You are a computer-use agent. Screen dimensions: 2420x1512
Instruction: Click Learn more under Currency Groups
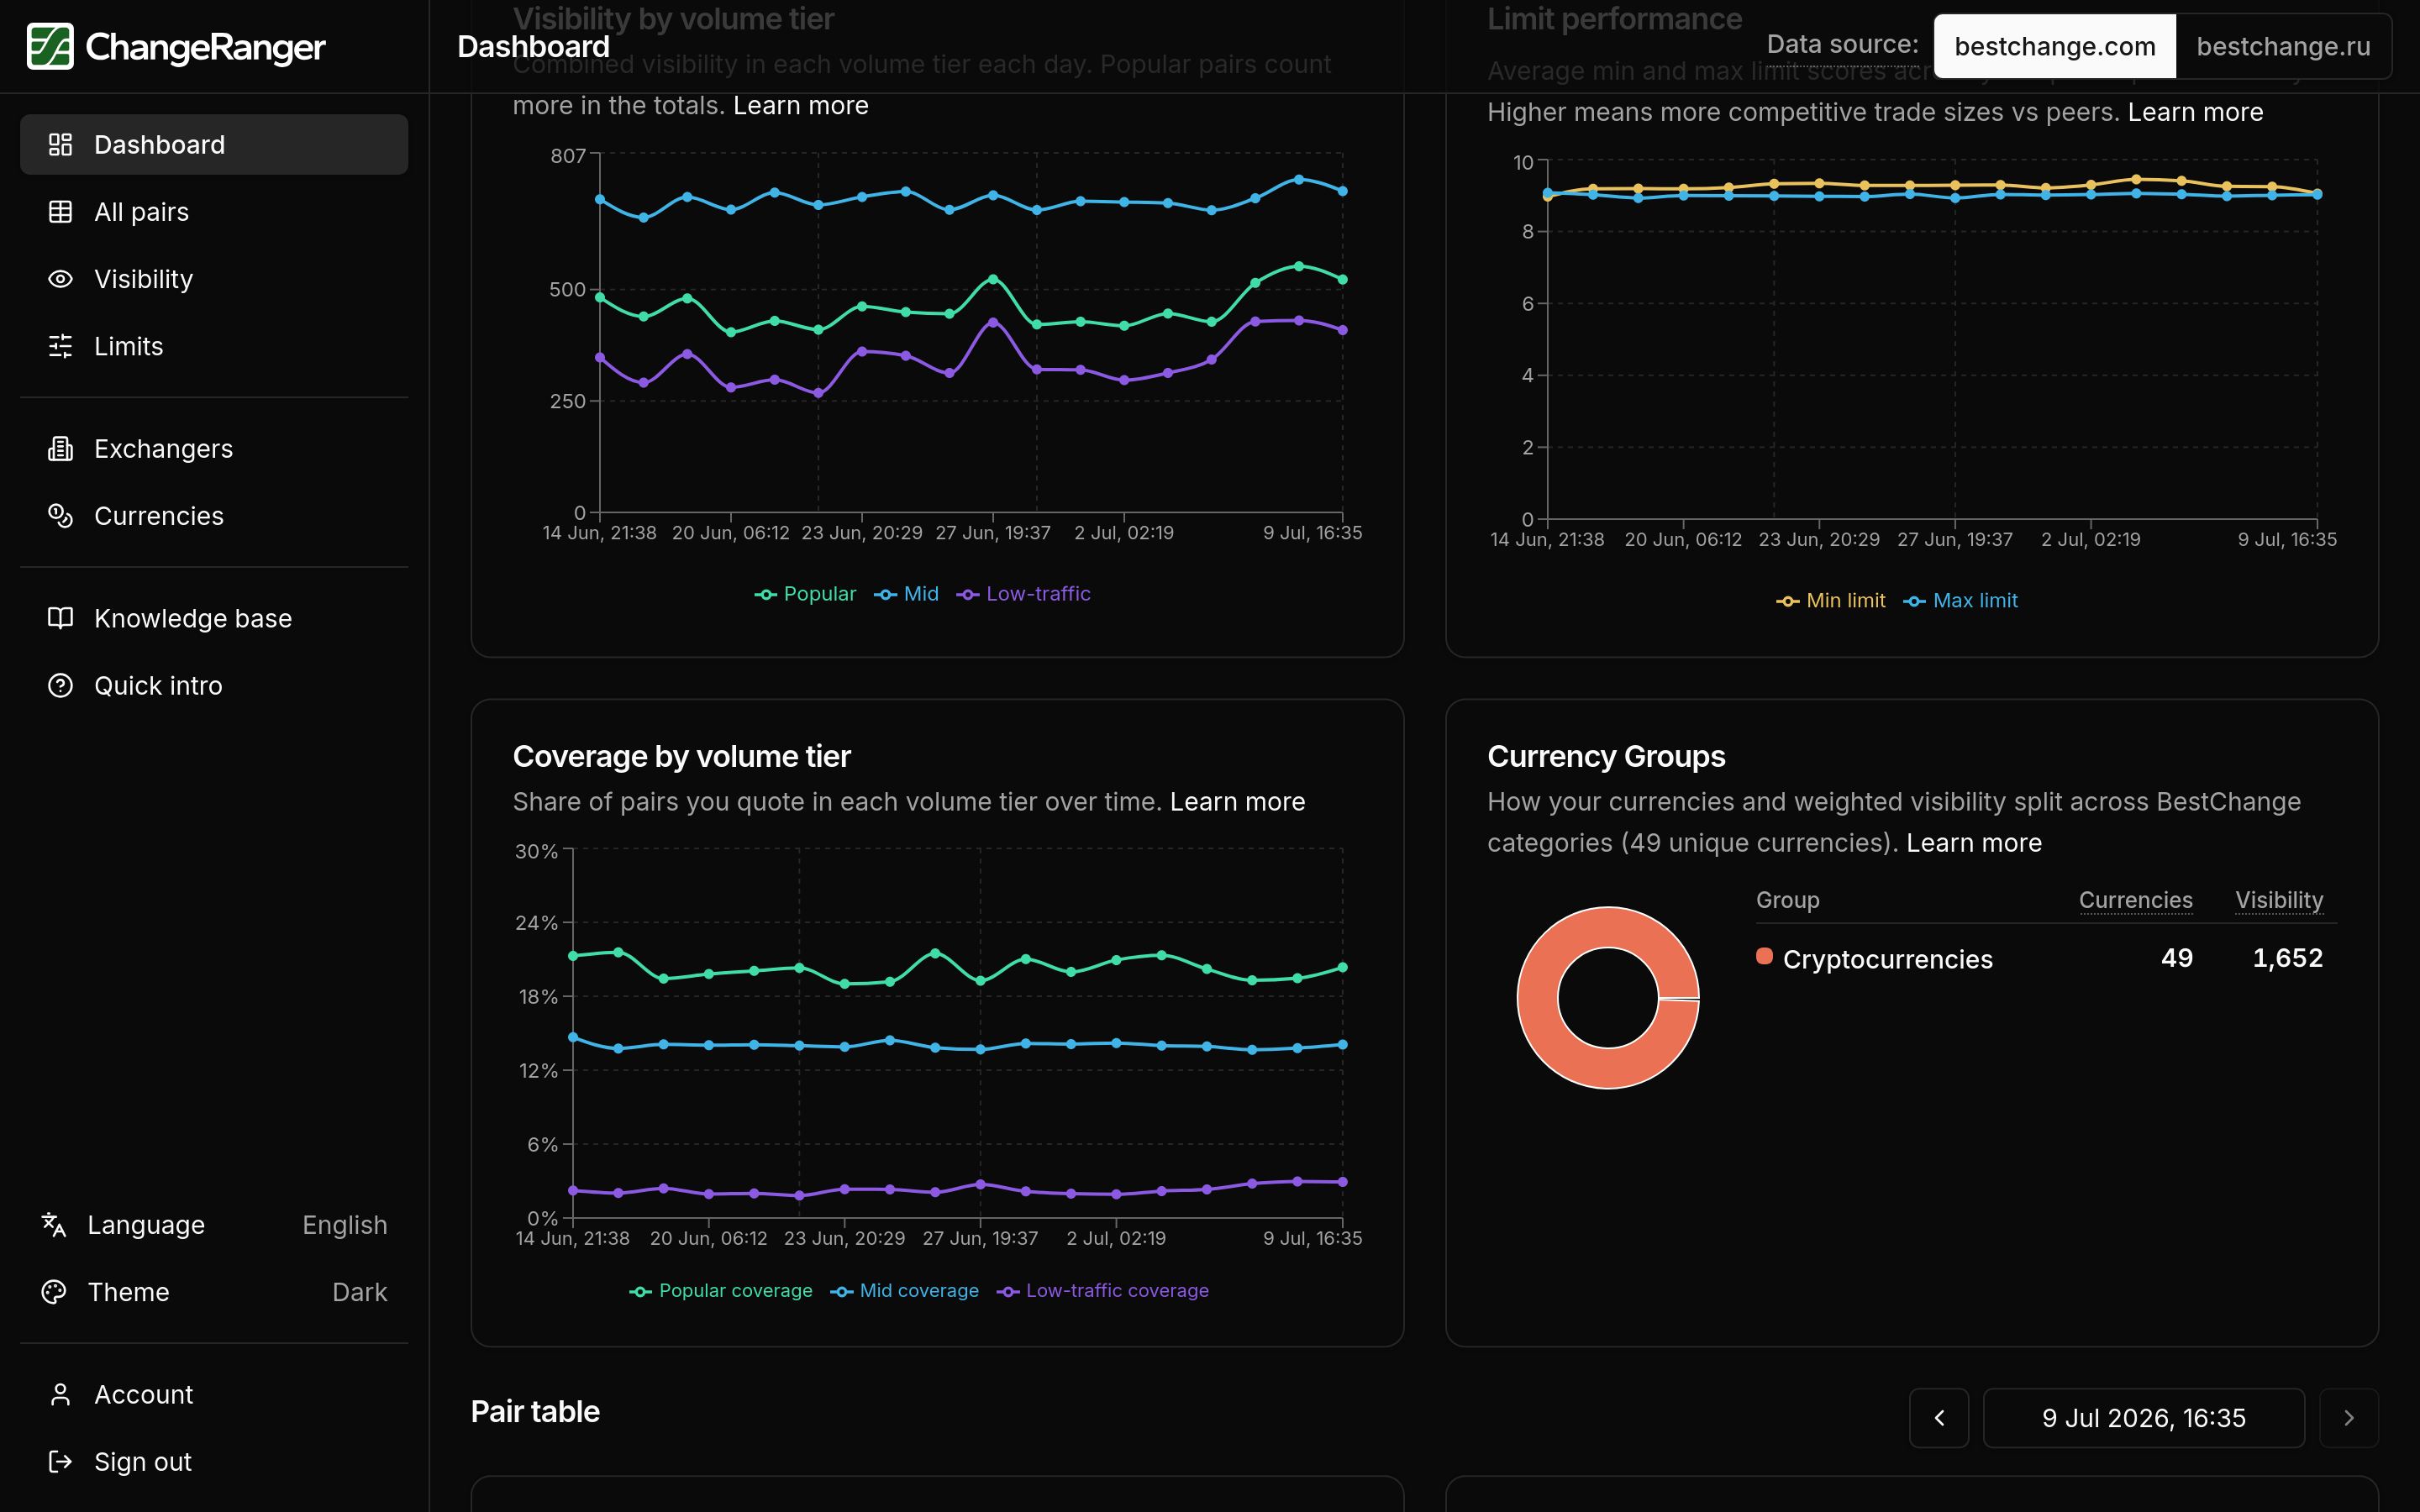pyautogui.click(x=1974, y=842)
